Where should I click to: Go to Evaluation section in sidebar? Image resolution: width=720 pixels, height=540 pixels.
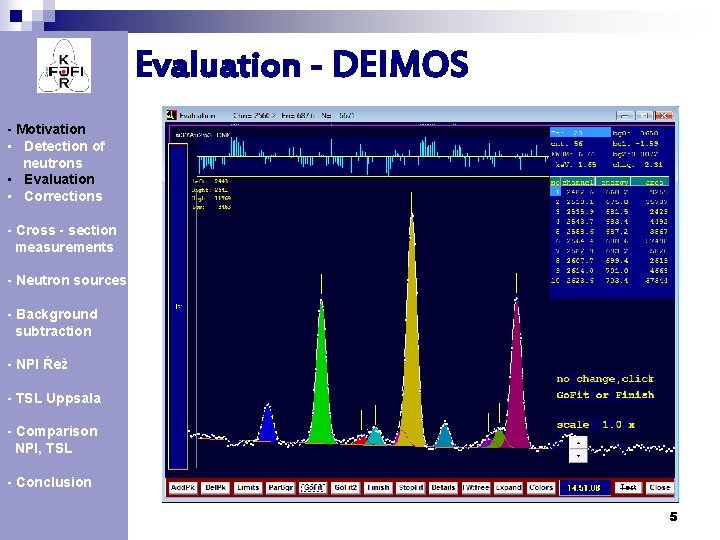59,179
